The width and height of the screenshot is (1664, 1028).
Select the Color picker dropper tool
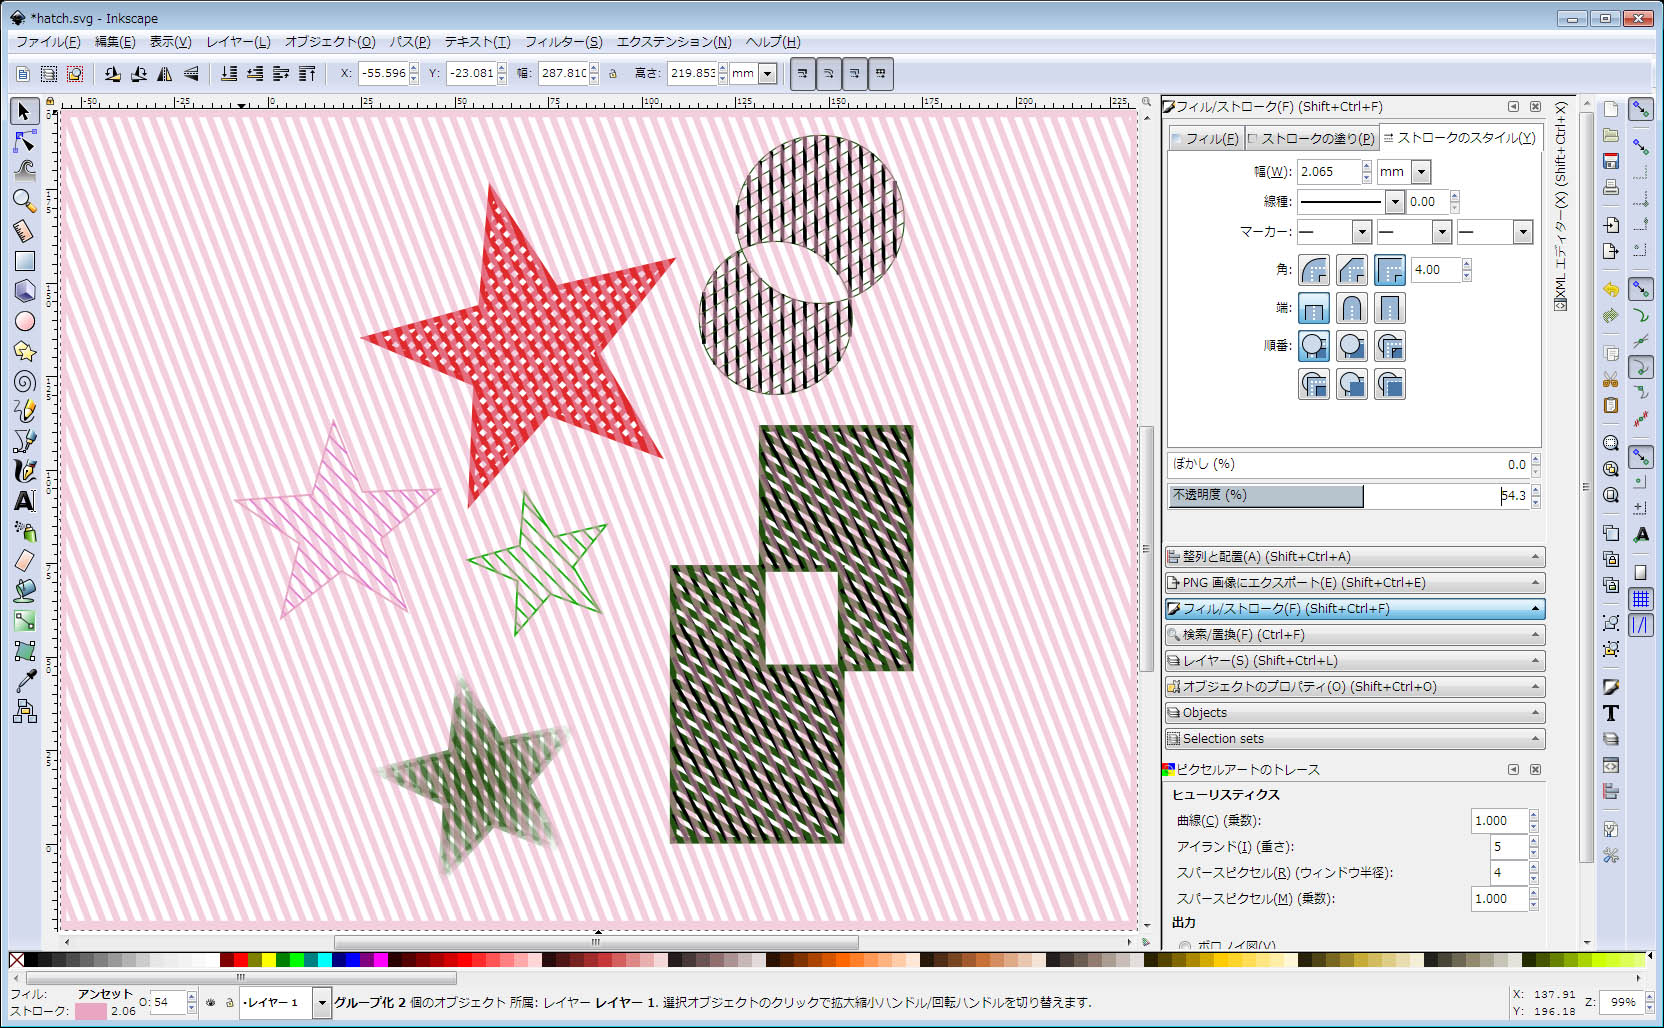pos(24,681)
